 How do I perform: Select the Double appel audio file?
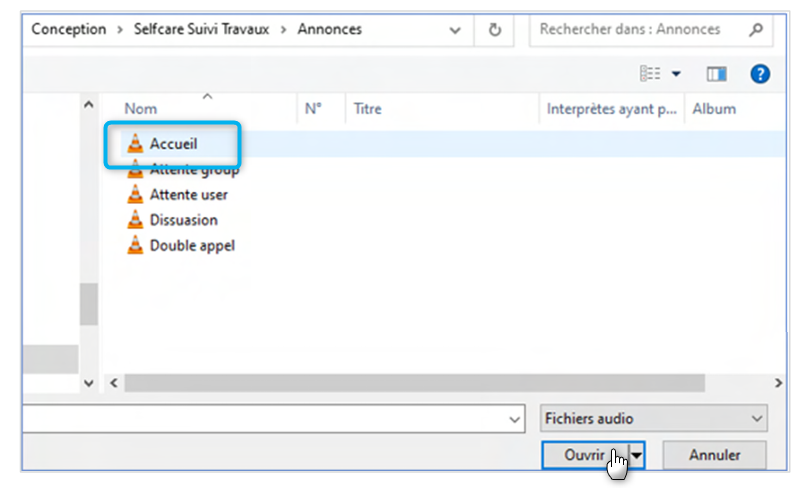[x=192, y=245]
